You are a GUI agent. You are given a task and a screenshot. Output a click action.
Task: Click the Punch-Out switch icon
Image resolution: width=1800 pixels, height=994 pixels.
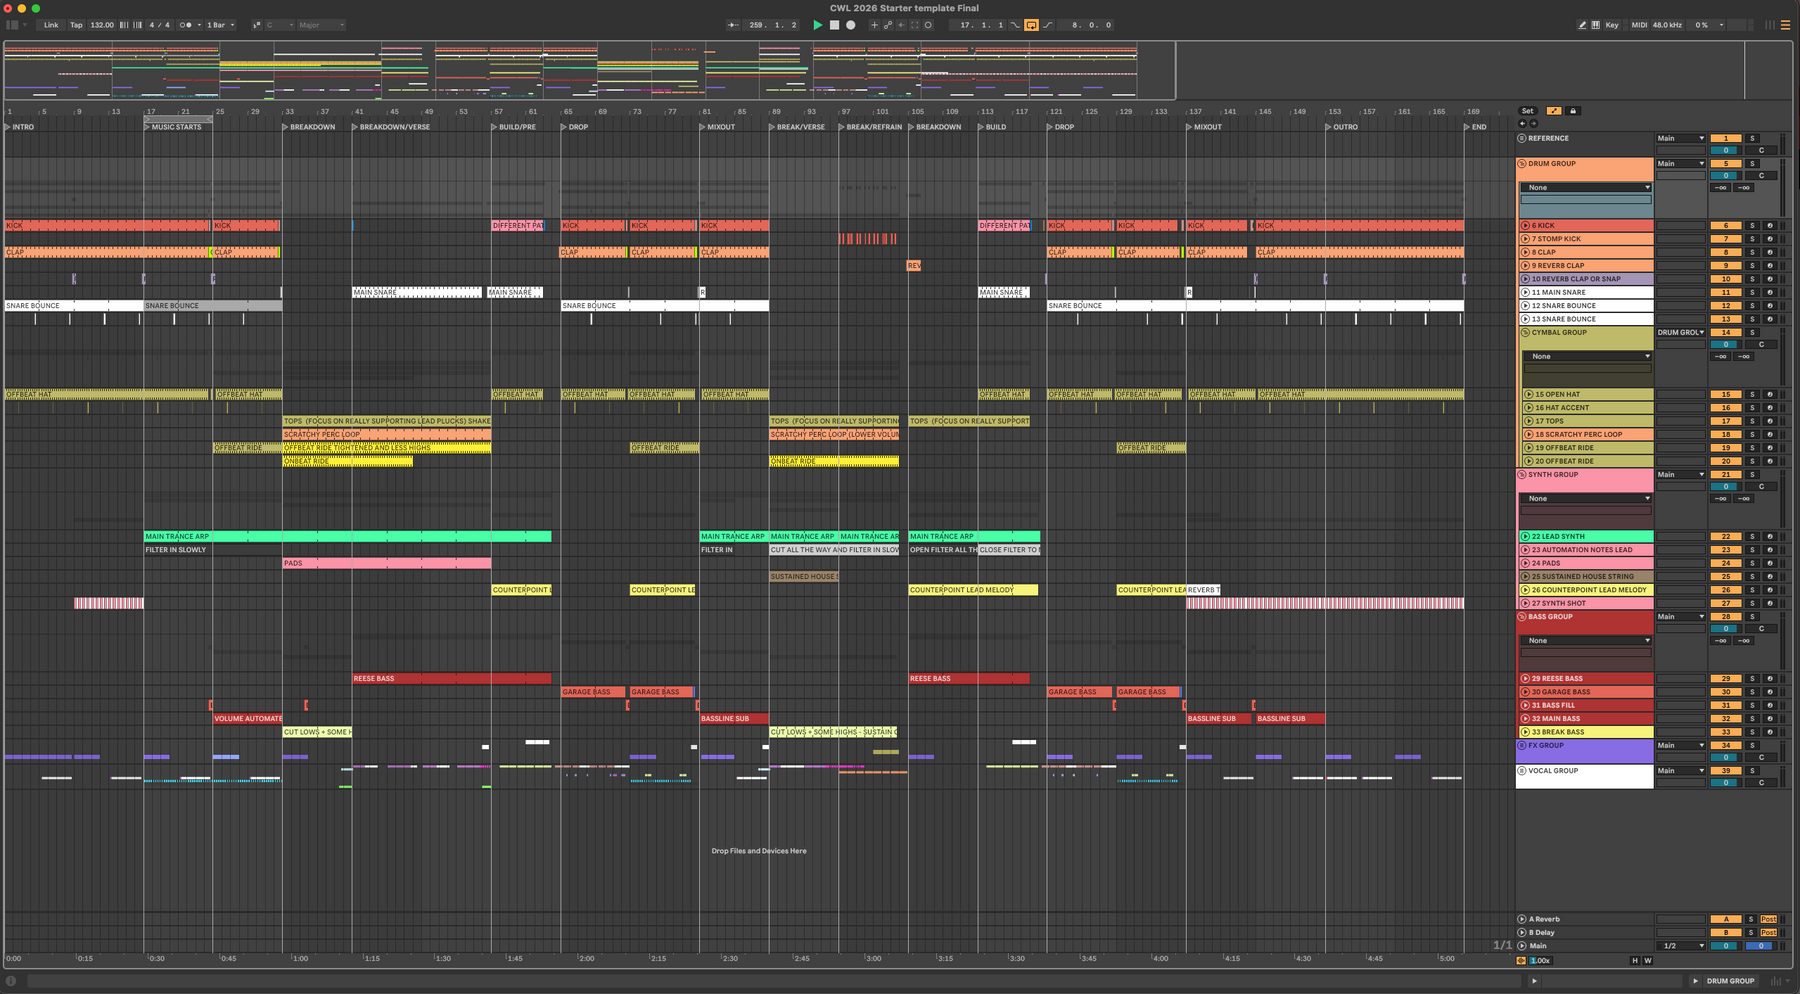1048,25
